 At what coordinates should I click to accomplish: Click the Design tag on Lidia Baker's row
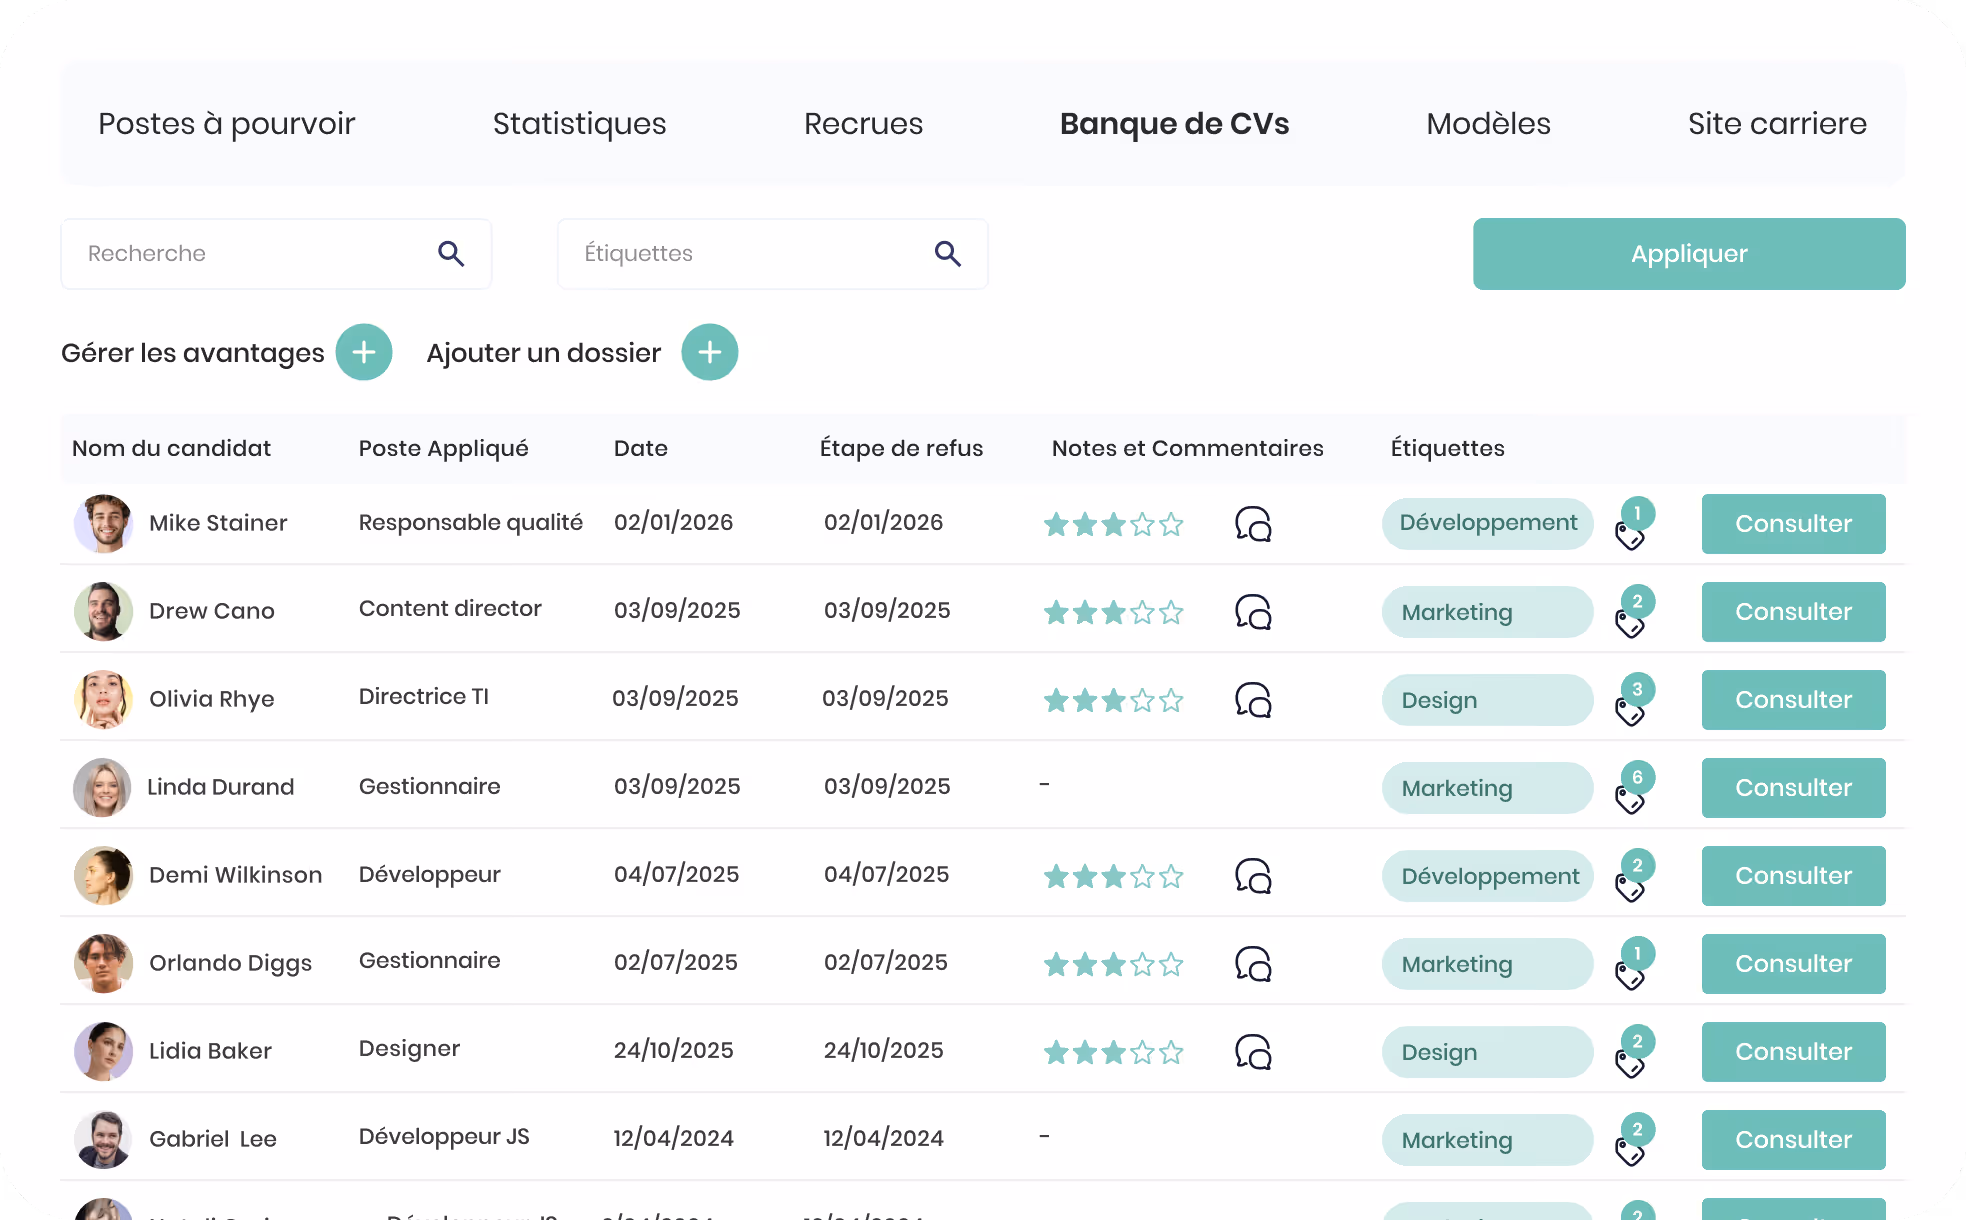click(x=1488, y=1052)
